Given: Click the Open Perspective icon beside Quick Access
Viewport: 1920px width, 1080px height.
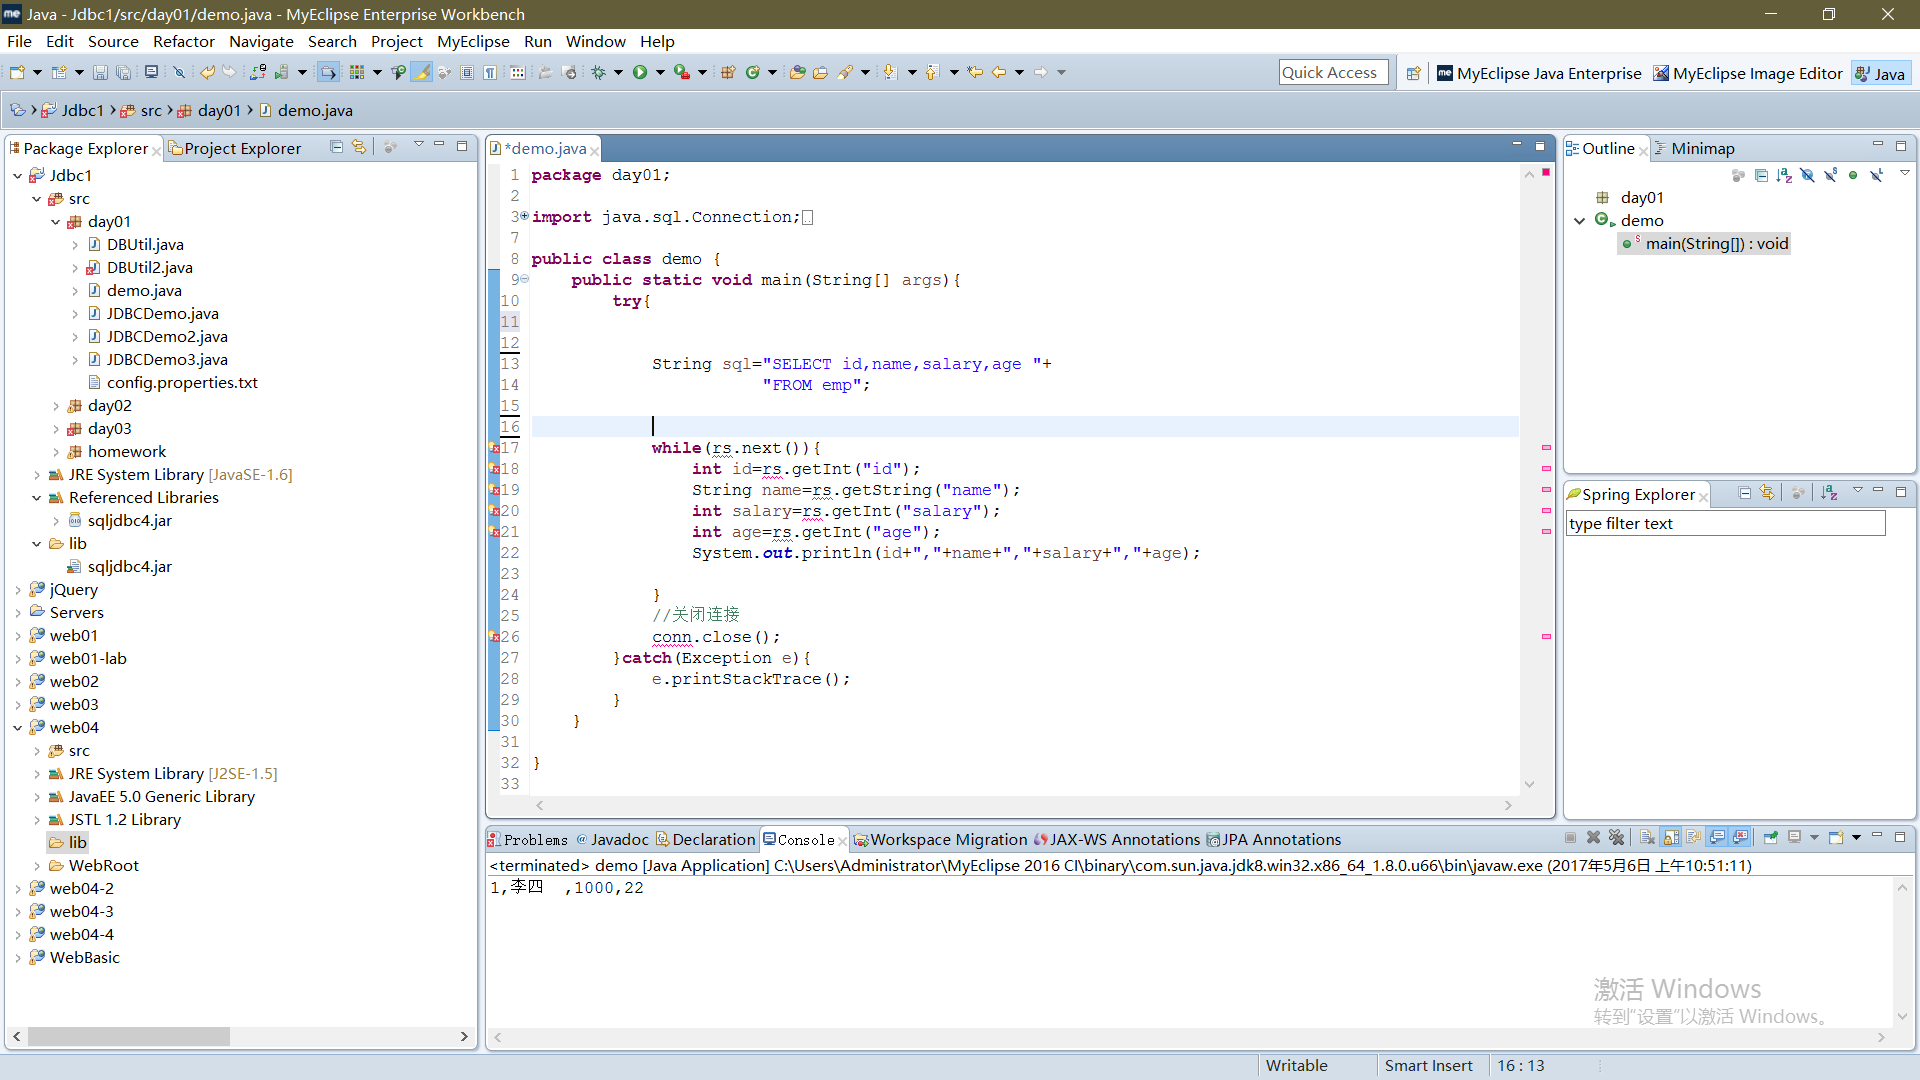Looking at the screenshot, I should point(1413,73).
